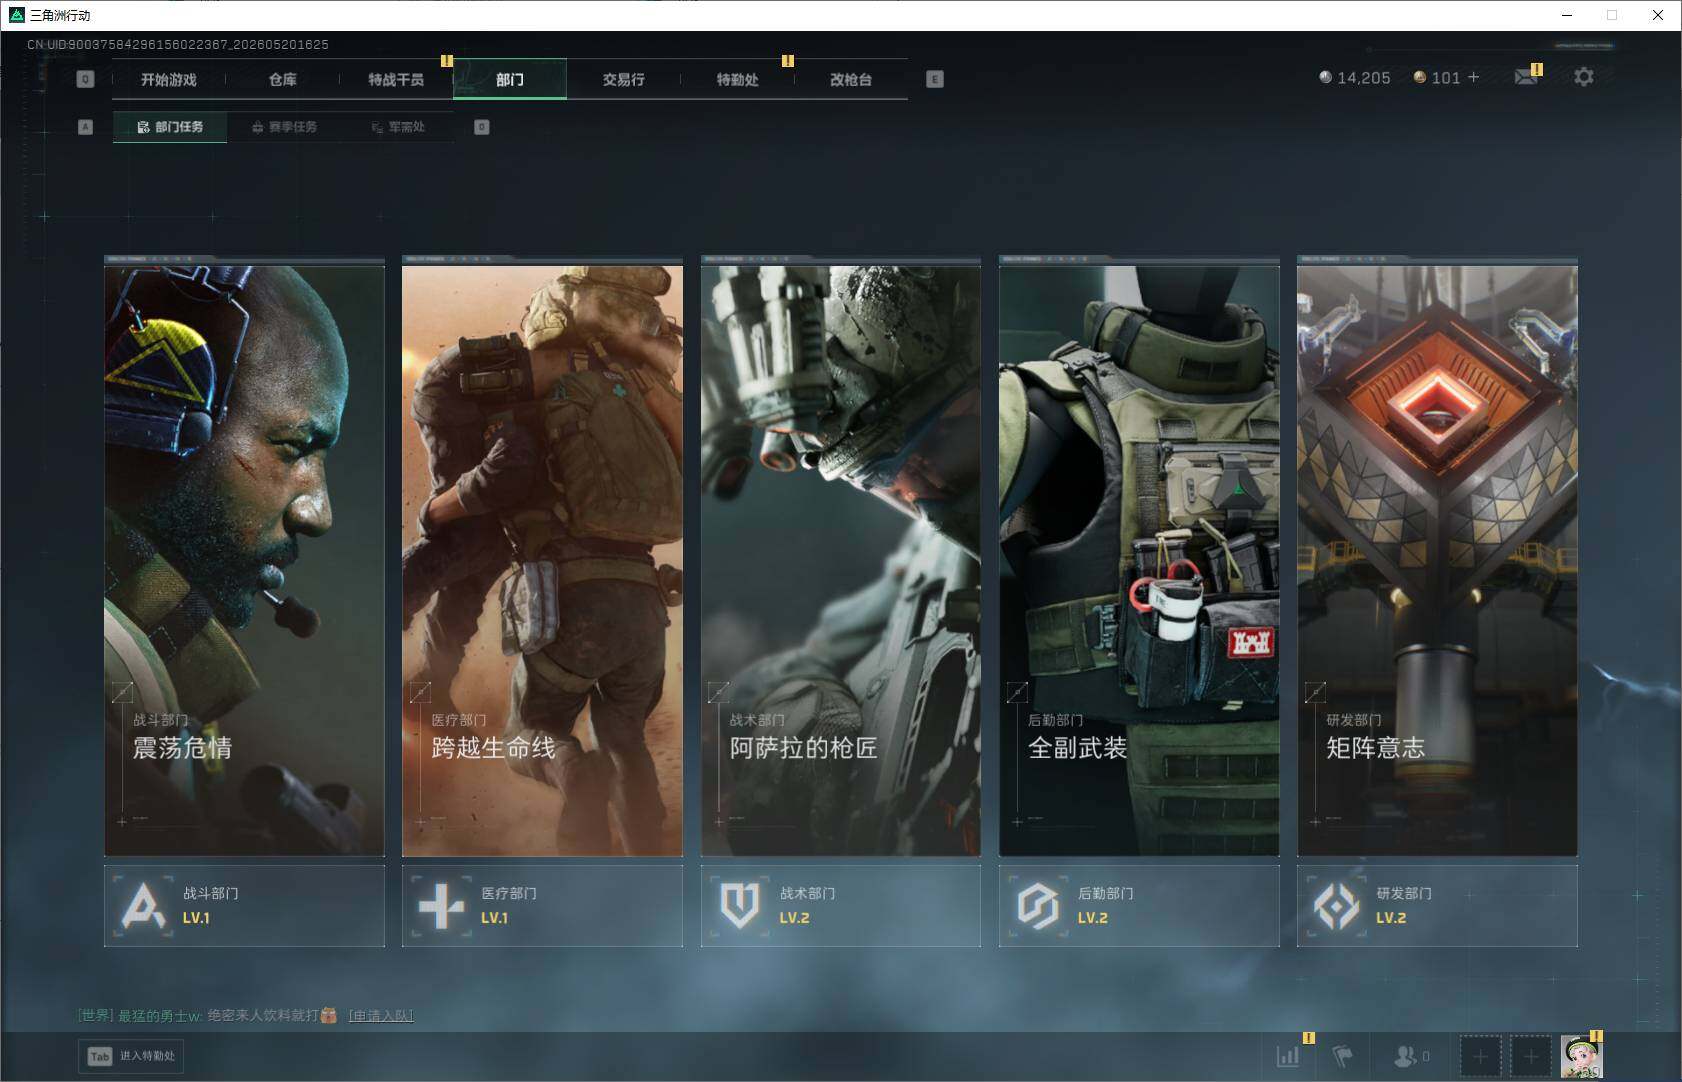This screenshot has width=1682, height=1082.
Task: Open the 军需处 sub-tab
Action: [398, 127]
